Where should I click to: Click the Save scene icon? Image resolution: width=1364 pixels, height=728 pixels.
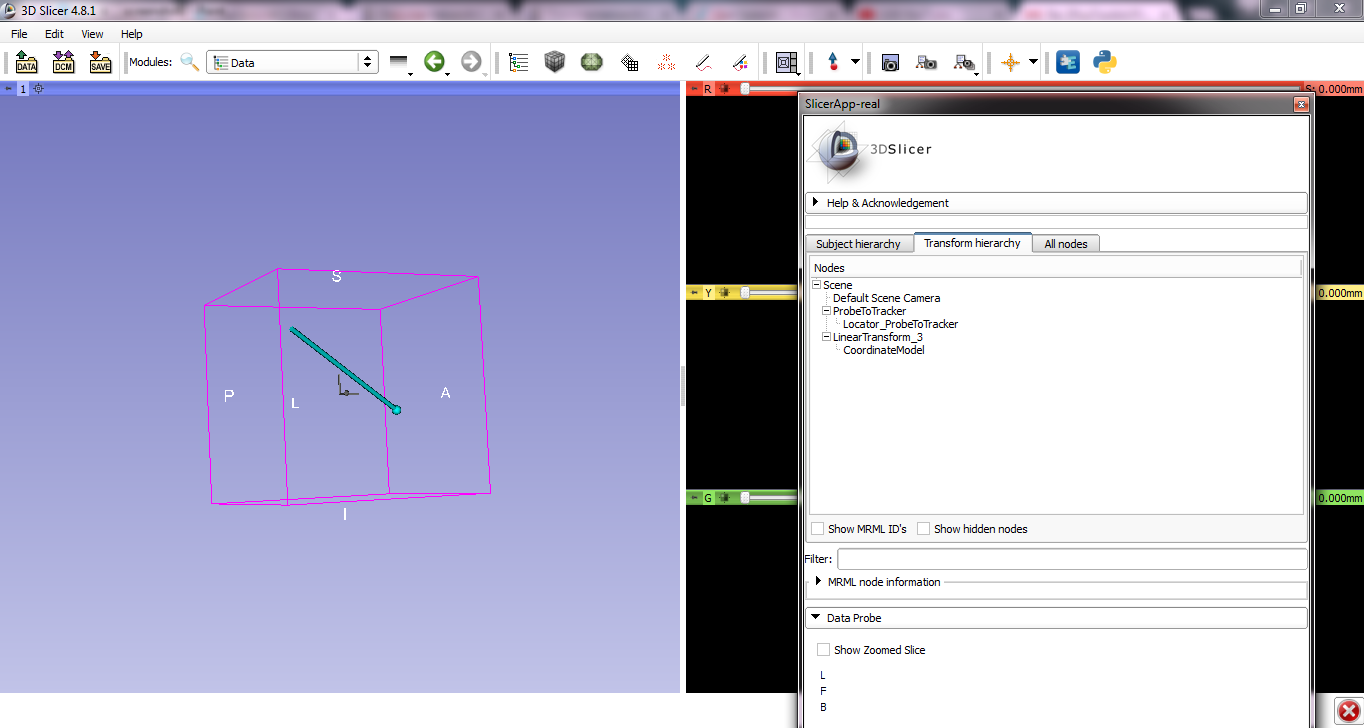[x=100, y=62]
